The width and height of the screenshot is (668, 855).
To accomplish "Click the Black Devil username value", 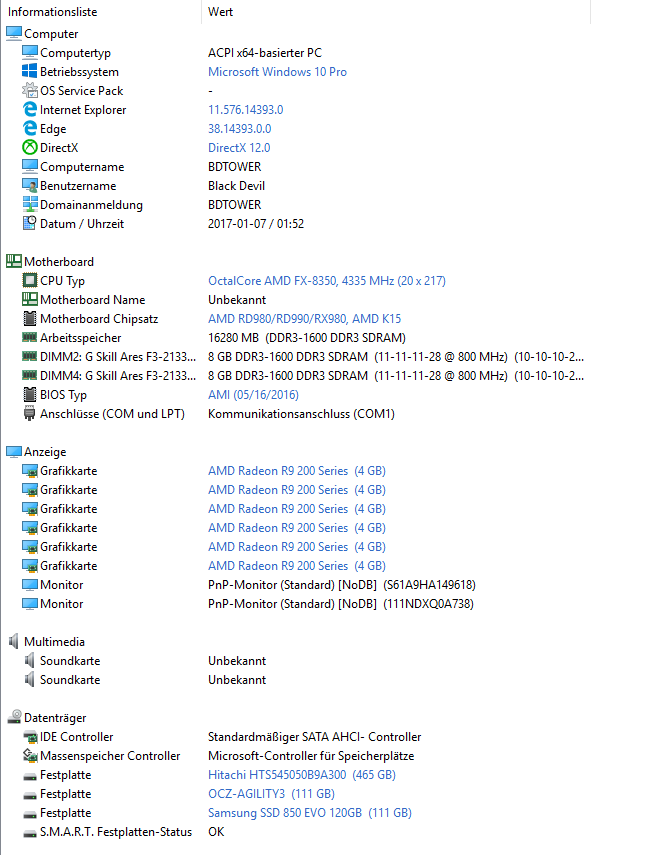I will [x=236, y=185].
